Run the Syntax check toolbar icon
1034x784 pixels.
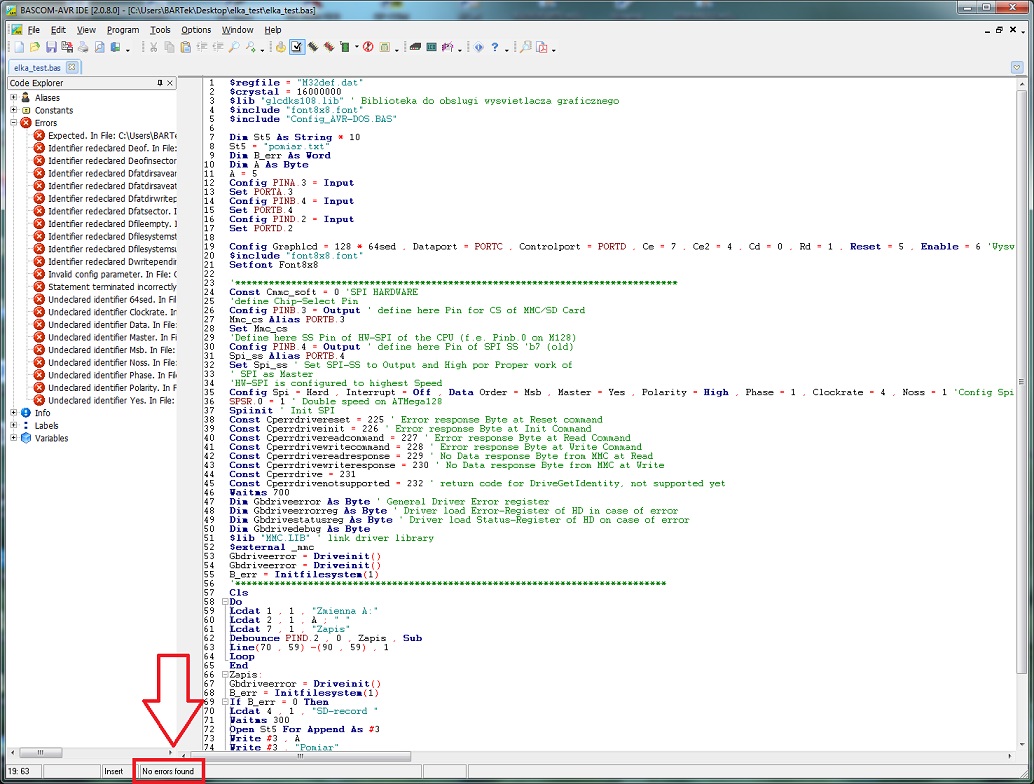click(297, 47)
